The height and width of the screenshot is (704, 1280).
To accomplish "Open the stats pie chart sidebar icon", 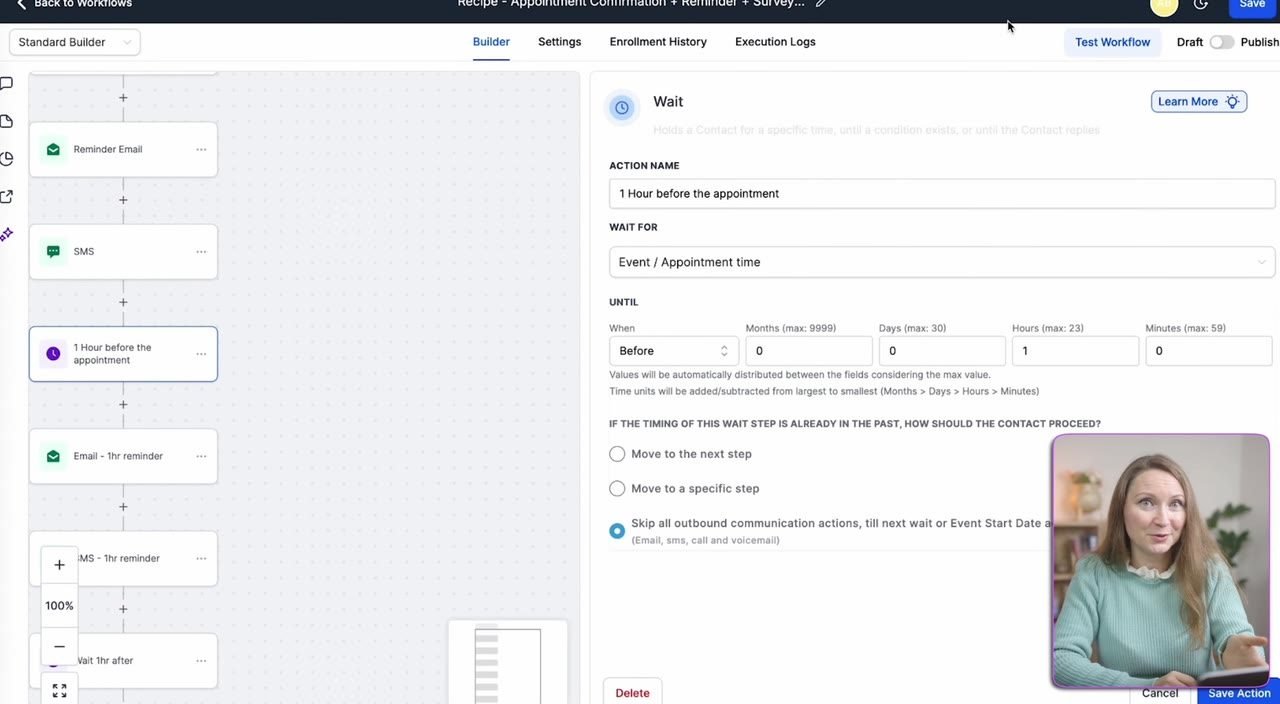I will 6,159.
